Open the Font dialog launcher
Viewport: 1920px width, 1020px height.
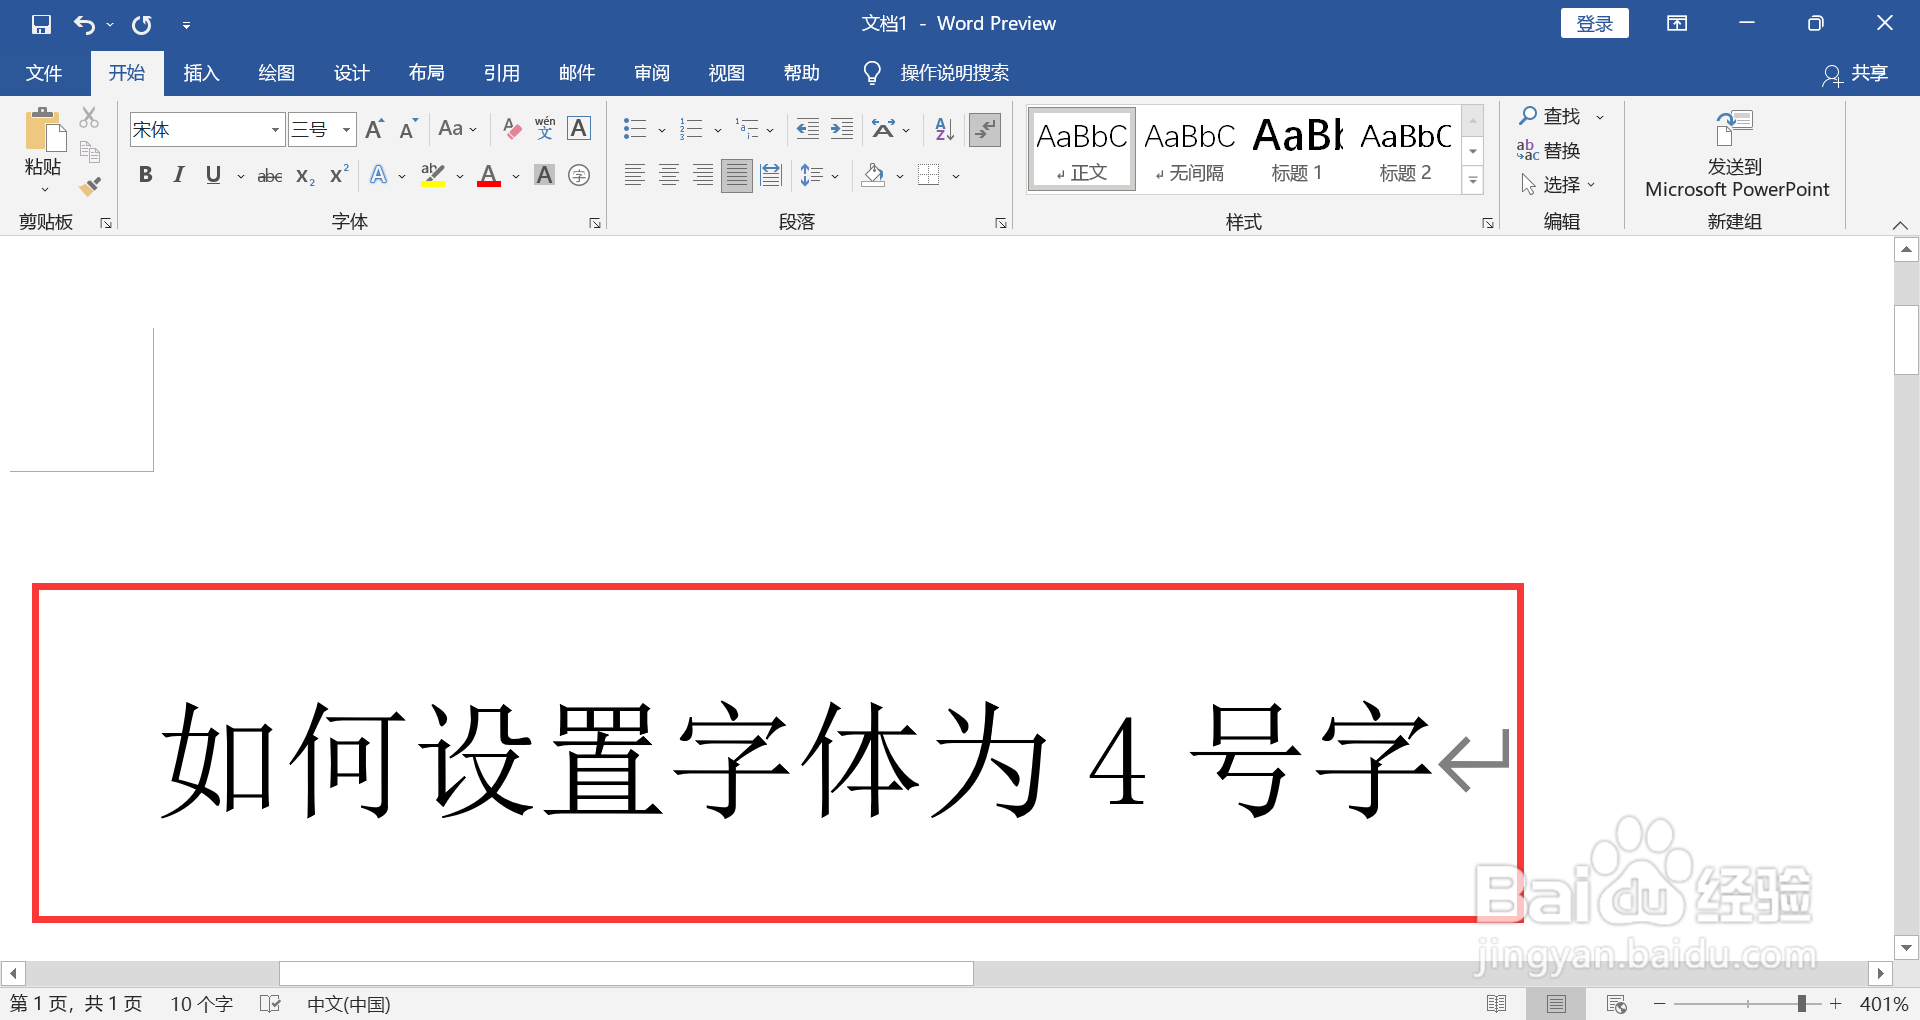pyautogui.click(x=595, y=223)
